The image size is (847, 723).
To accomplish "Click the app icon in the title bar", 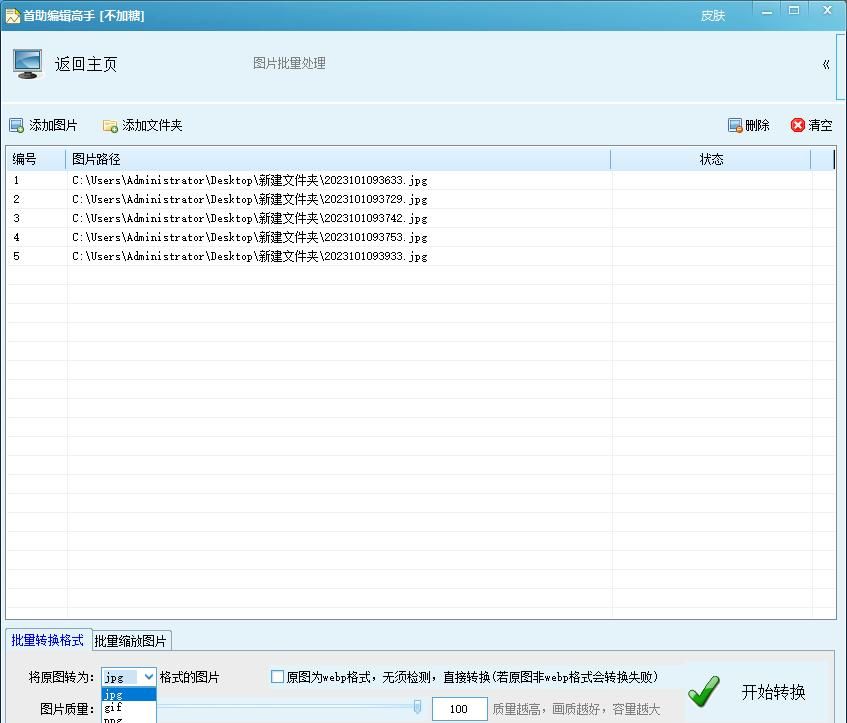I will point(12,16).
